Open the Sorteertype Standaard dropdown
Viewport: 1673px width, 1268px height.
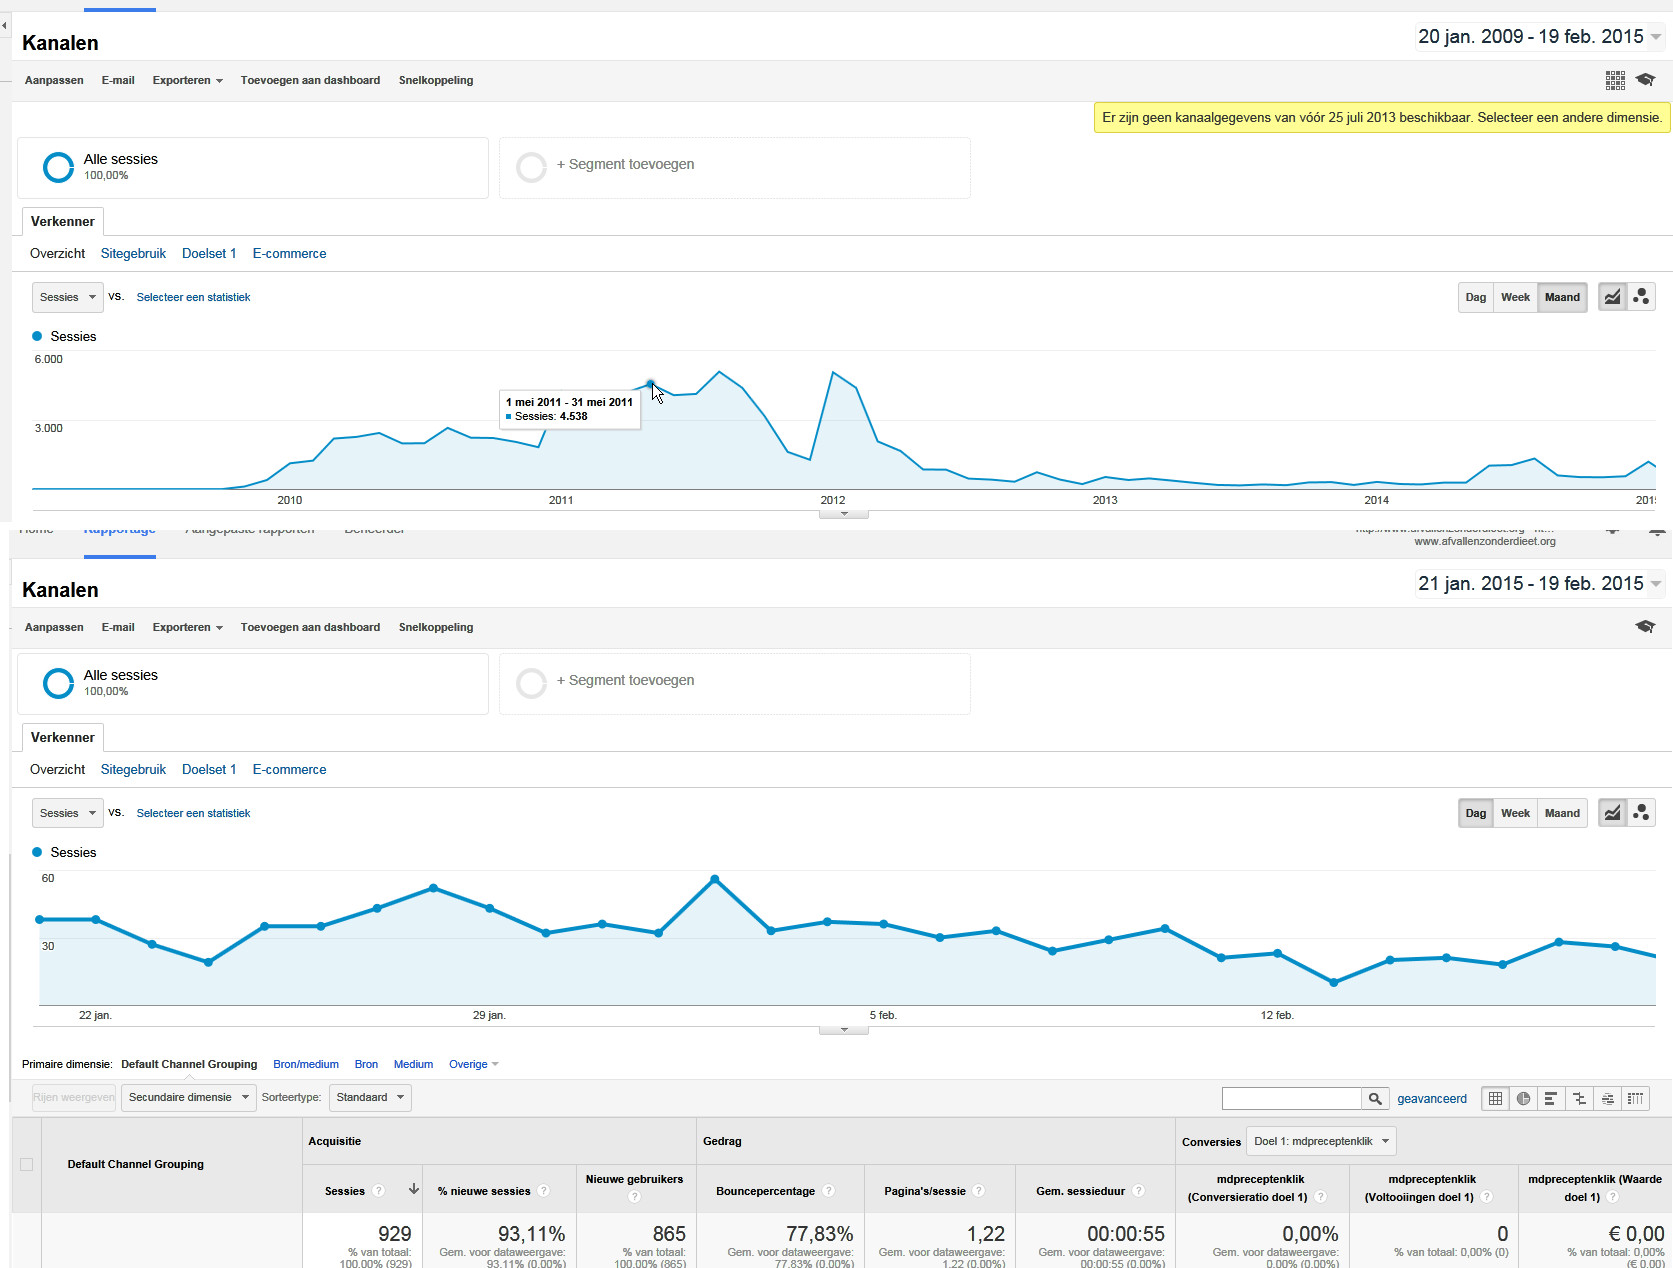[x=370, y=1097]
